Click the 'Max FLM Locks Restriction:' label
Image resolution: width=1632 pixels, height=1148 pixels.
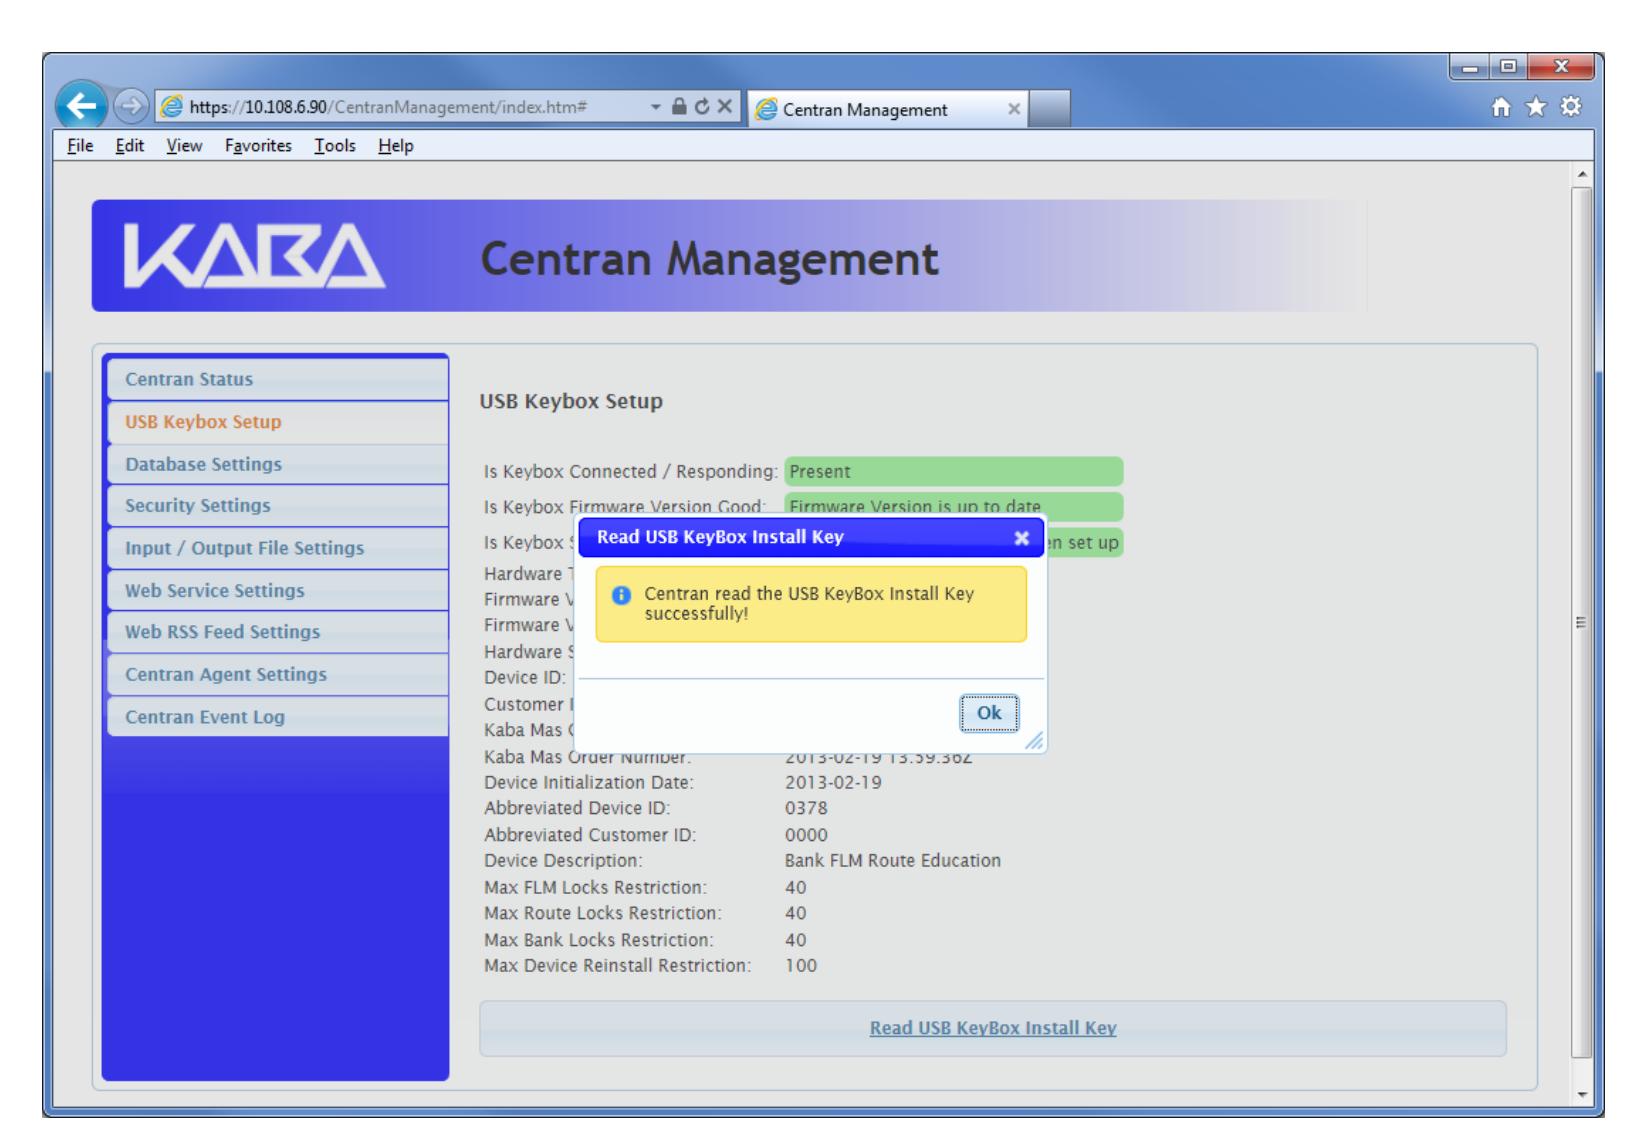[595, 888]
